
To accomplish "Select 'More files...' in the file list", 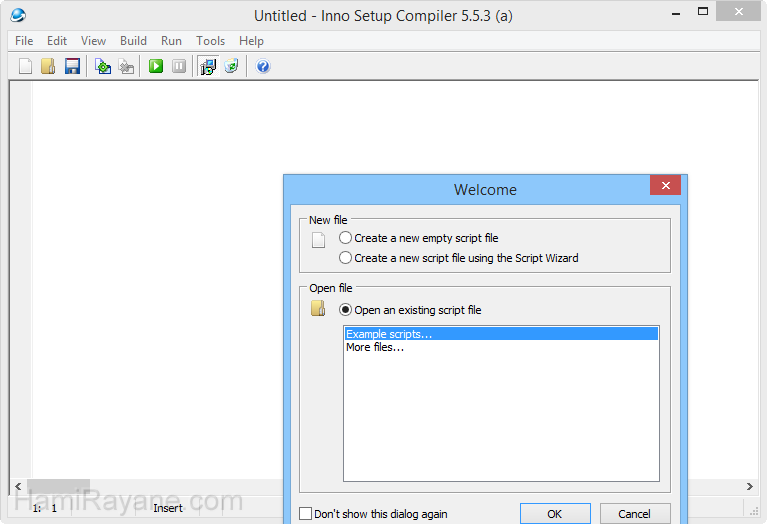I will tap(501, 347).
